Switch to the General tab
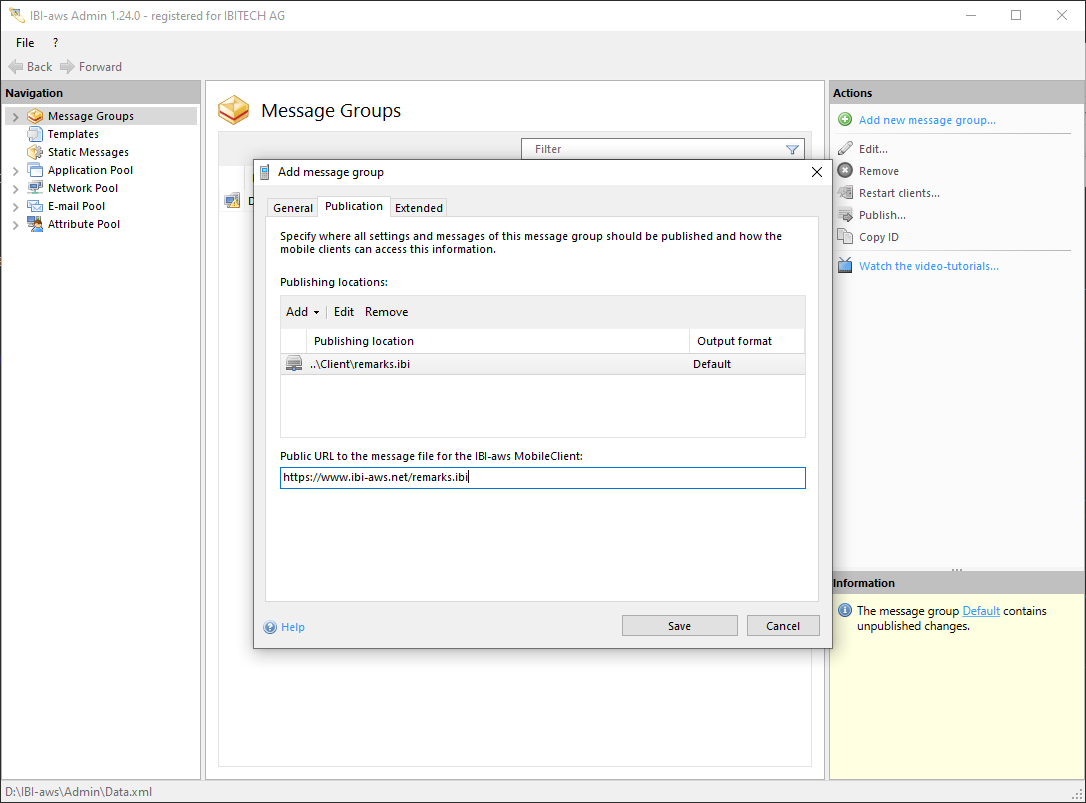 point(293,208)
